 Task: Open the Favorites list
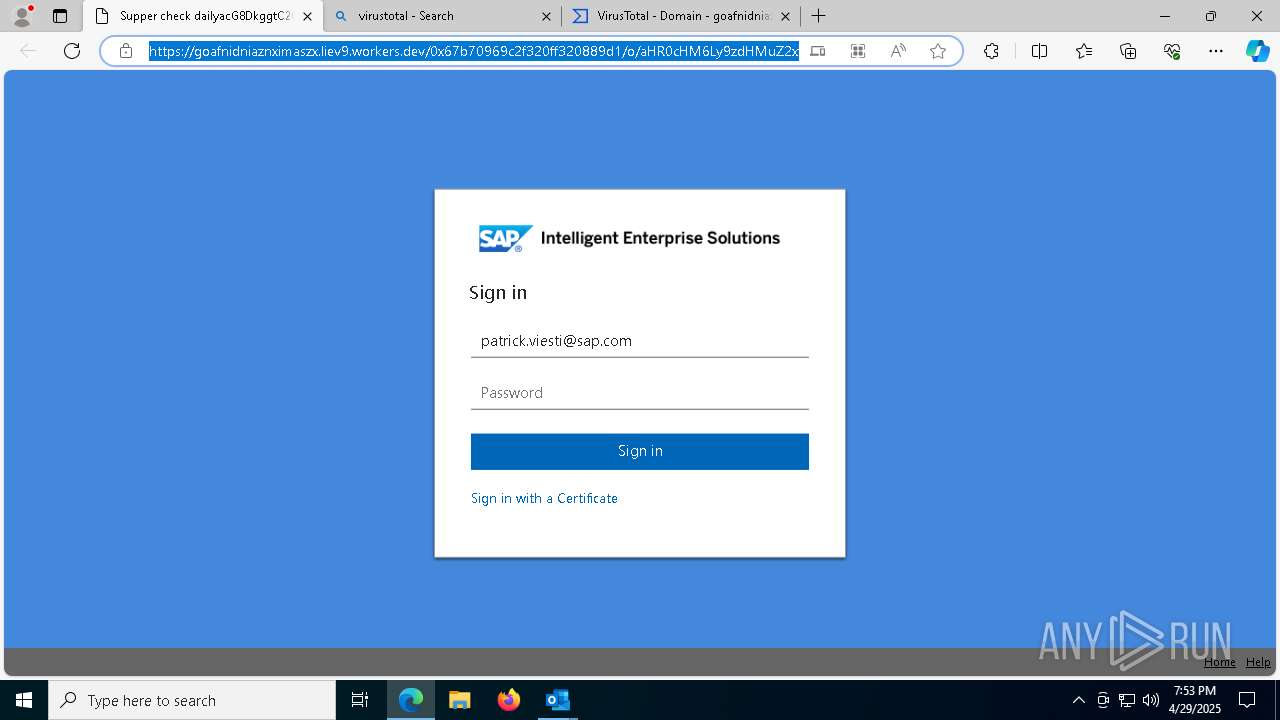coord(1084,51)
